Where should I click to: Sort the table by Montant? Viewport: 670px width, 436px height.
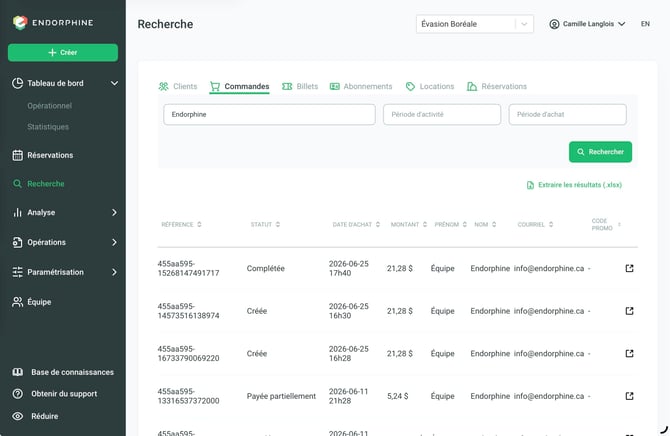click(x=425, y=224)
